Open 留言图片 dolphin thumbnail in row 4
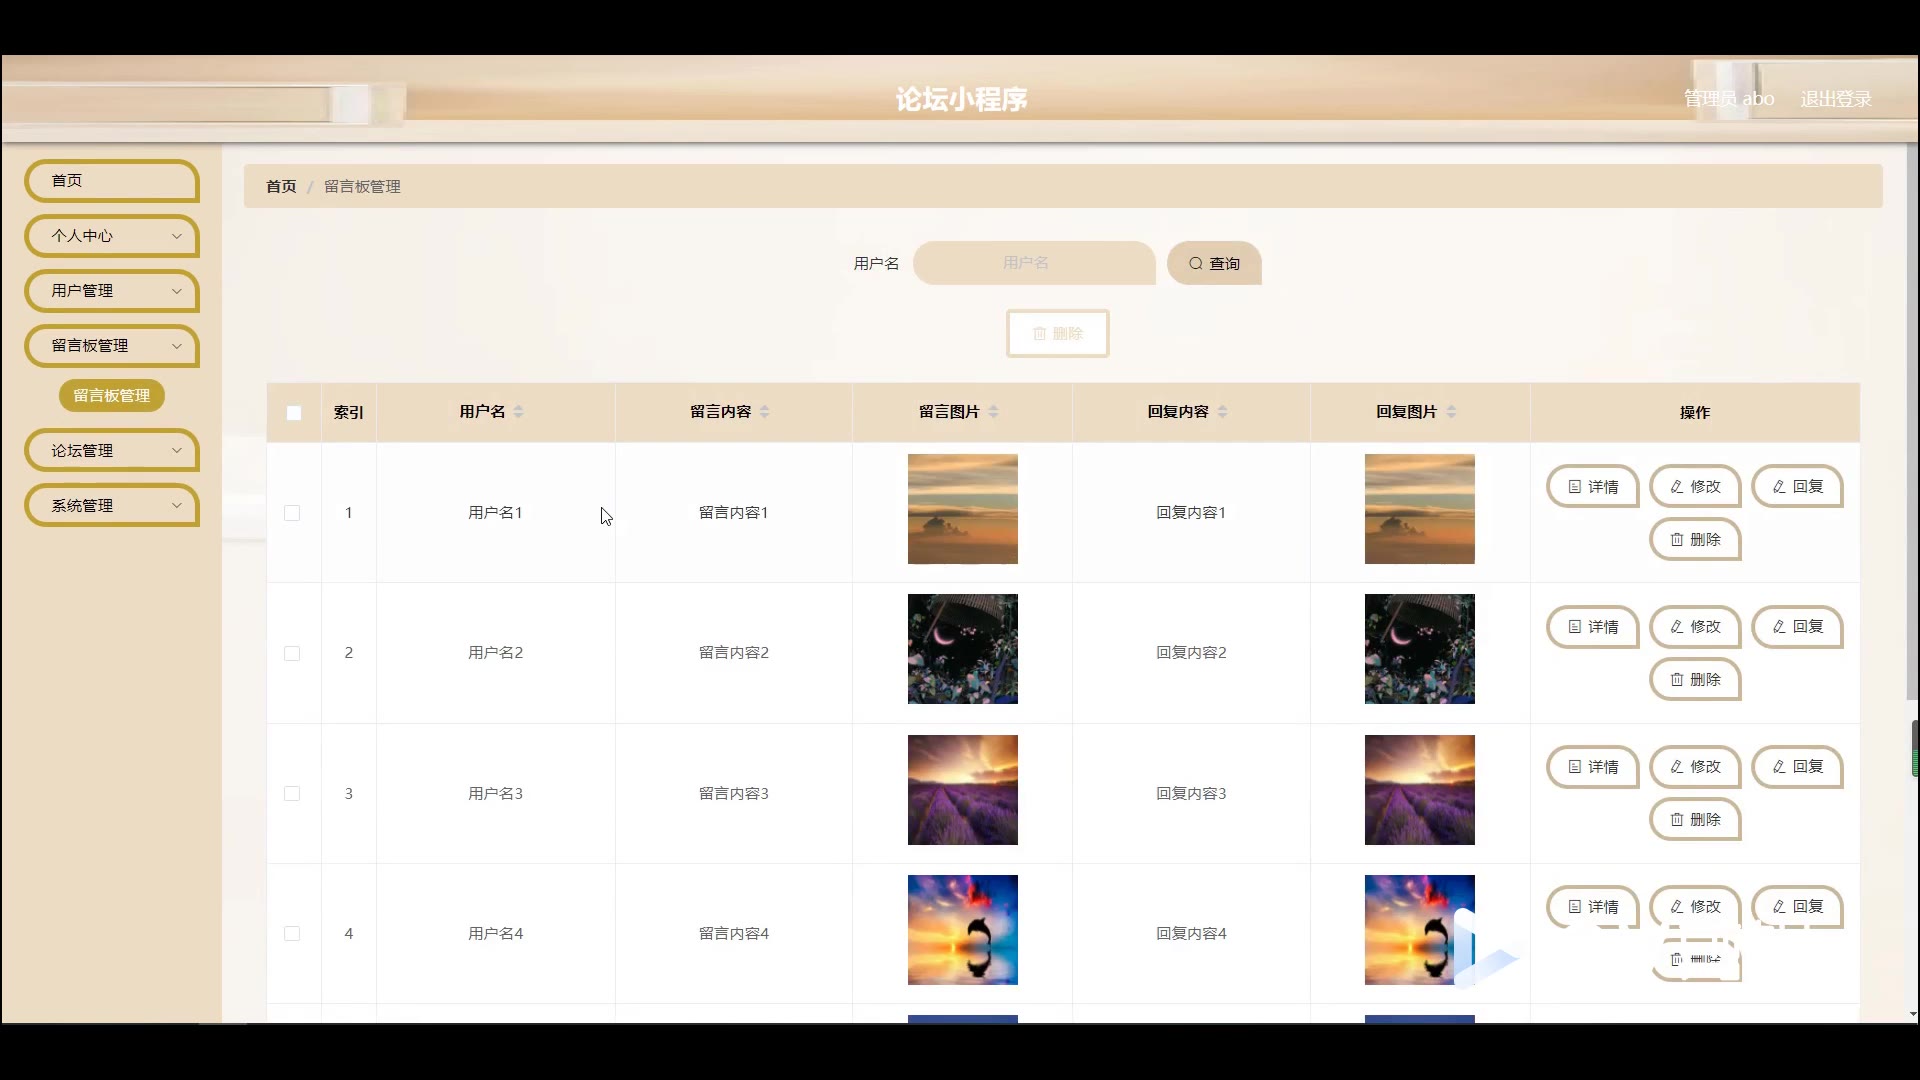The image size is (1920, 1080). [x=963, y=930]
